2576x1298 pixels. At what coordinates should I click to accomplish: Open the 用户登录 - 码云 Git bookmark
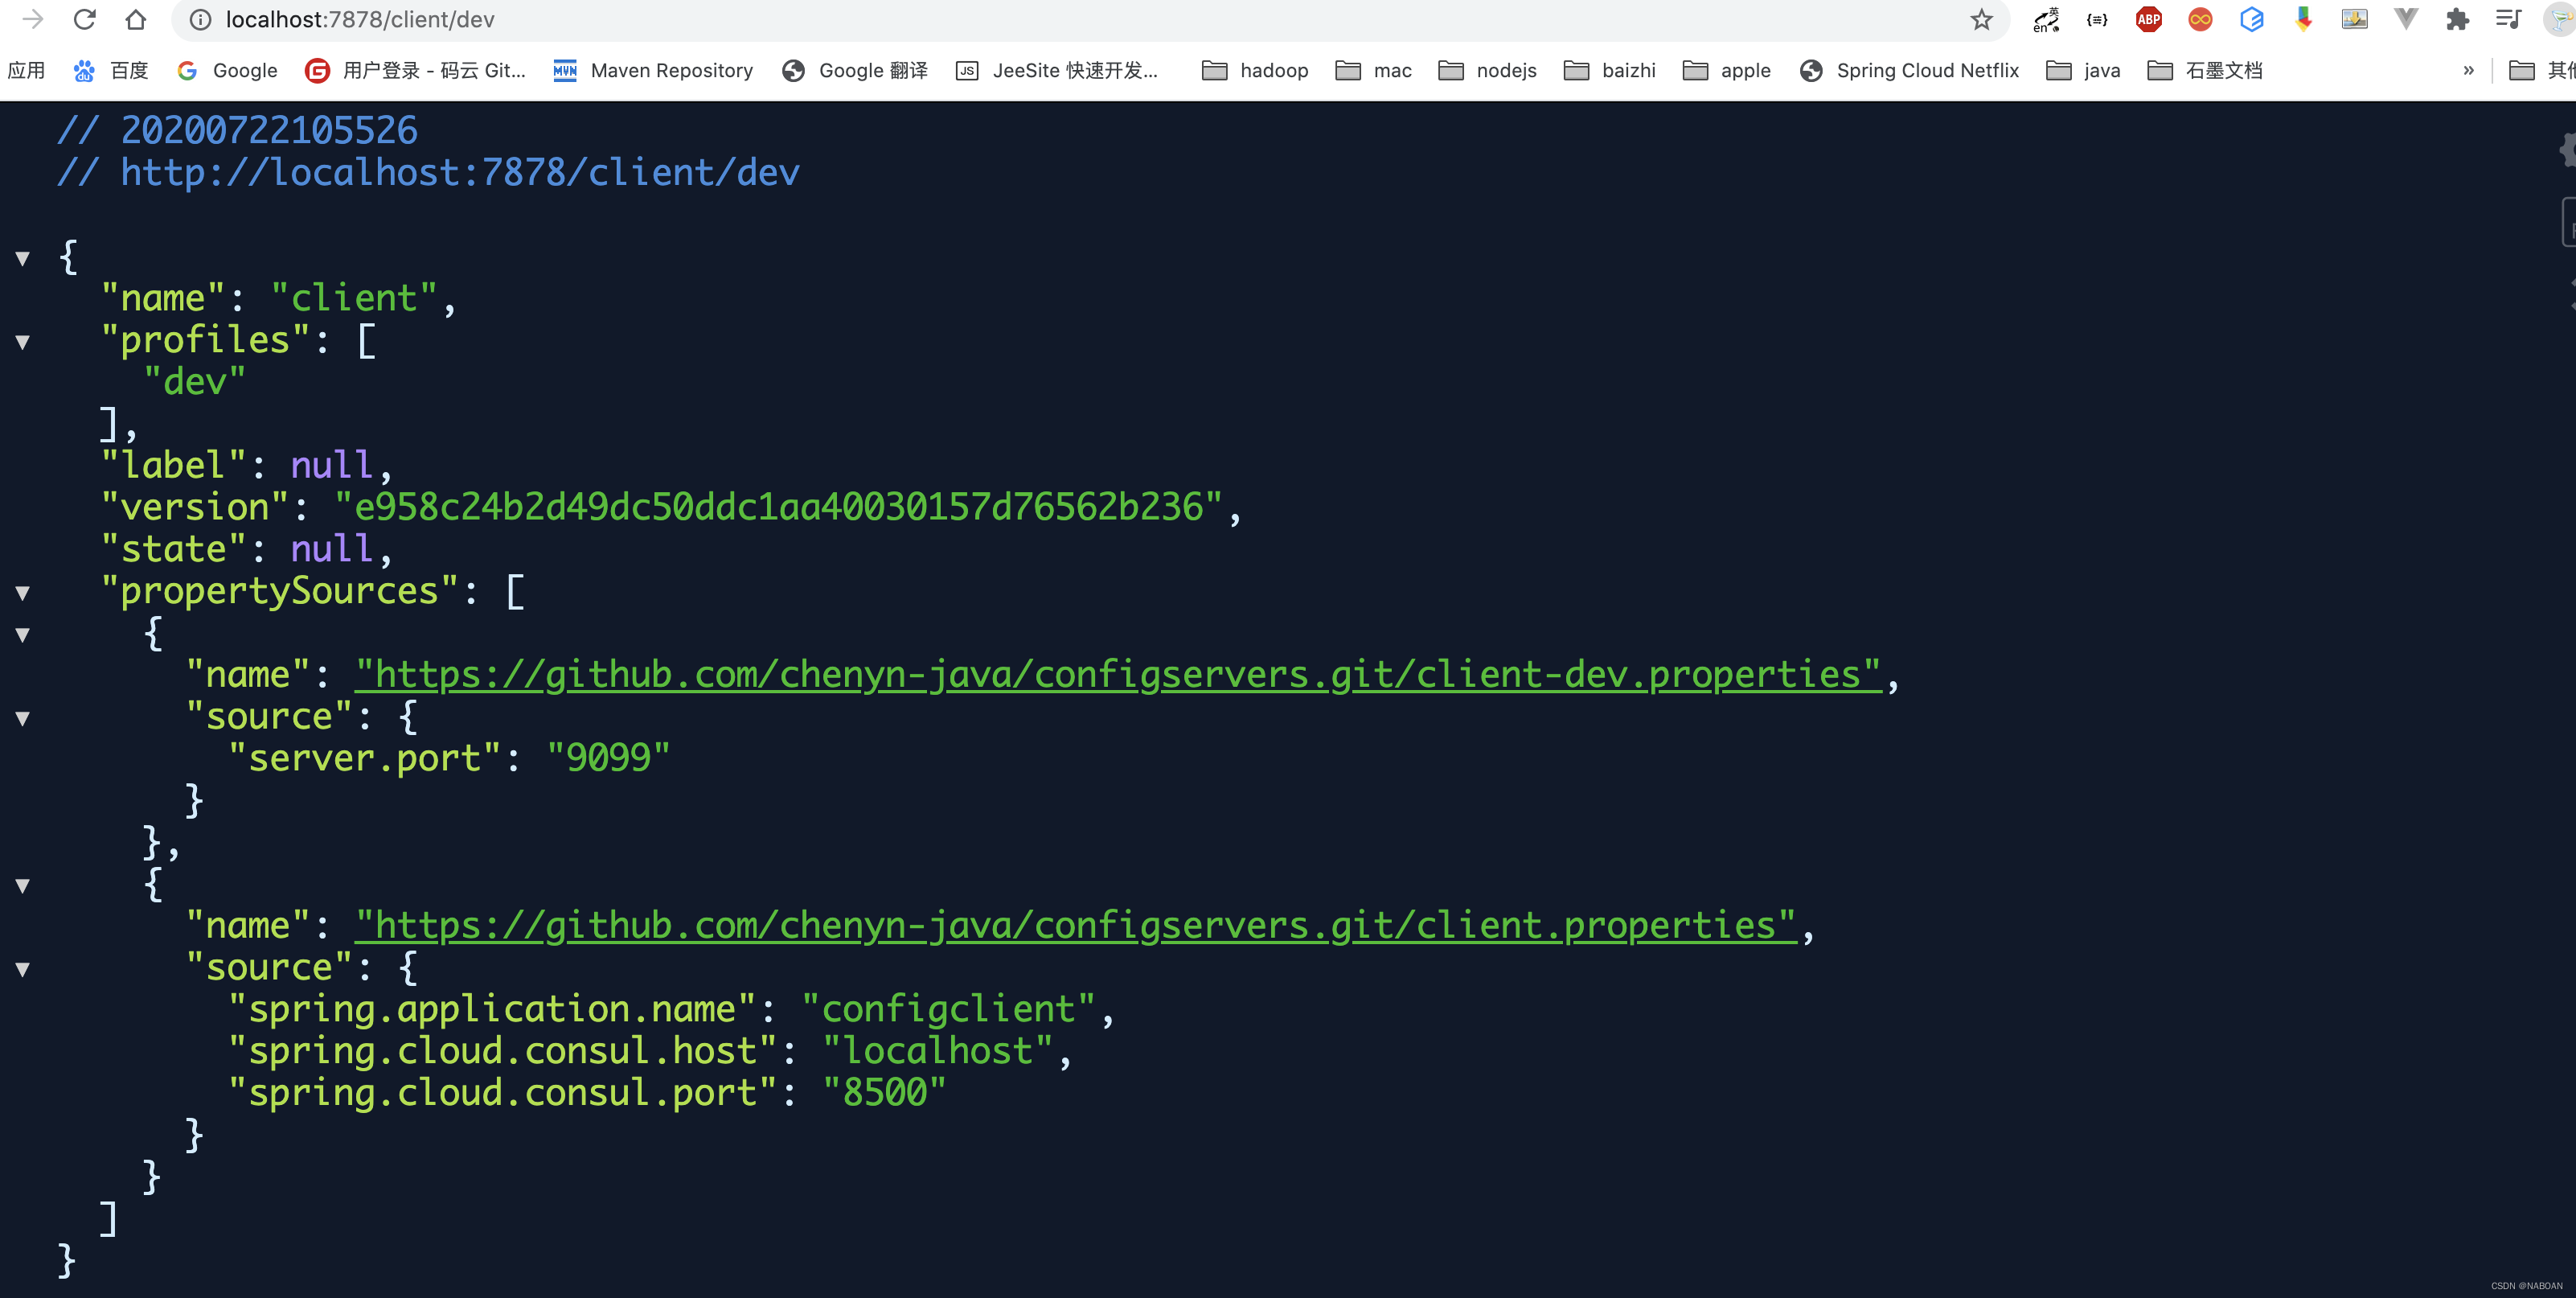click(415, 70)
